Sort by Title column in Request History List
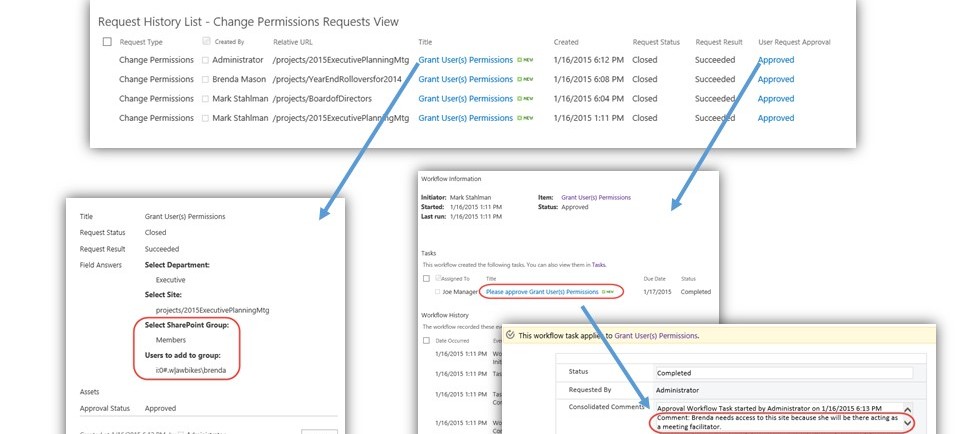Image resolution: width=960 pixels, height=434 pixels. pyautogui.click(x=425, y=42)
